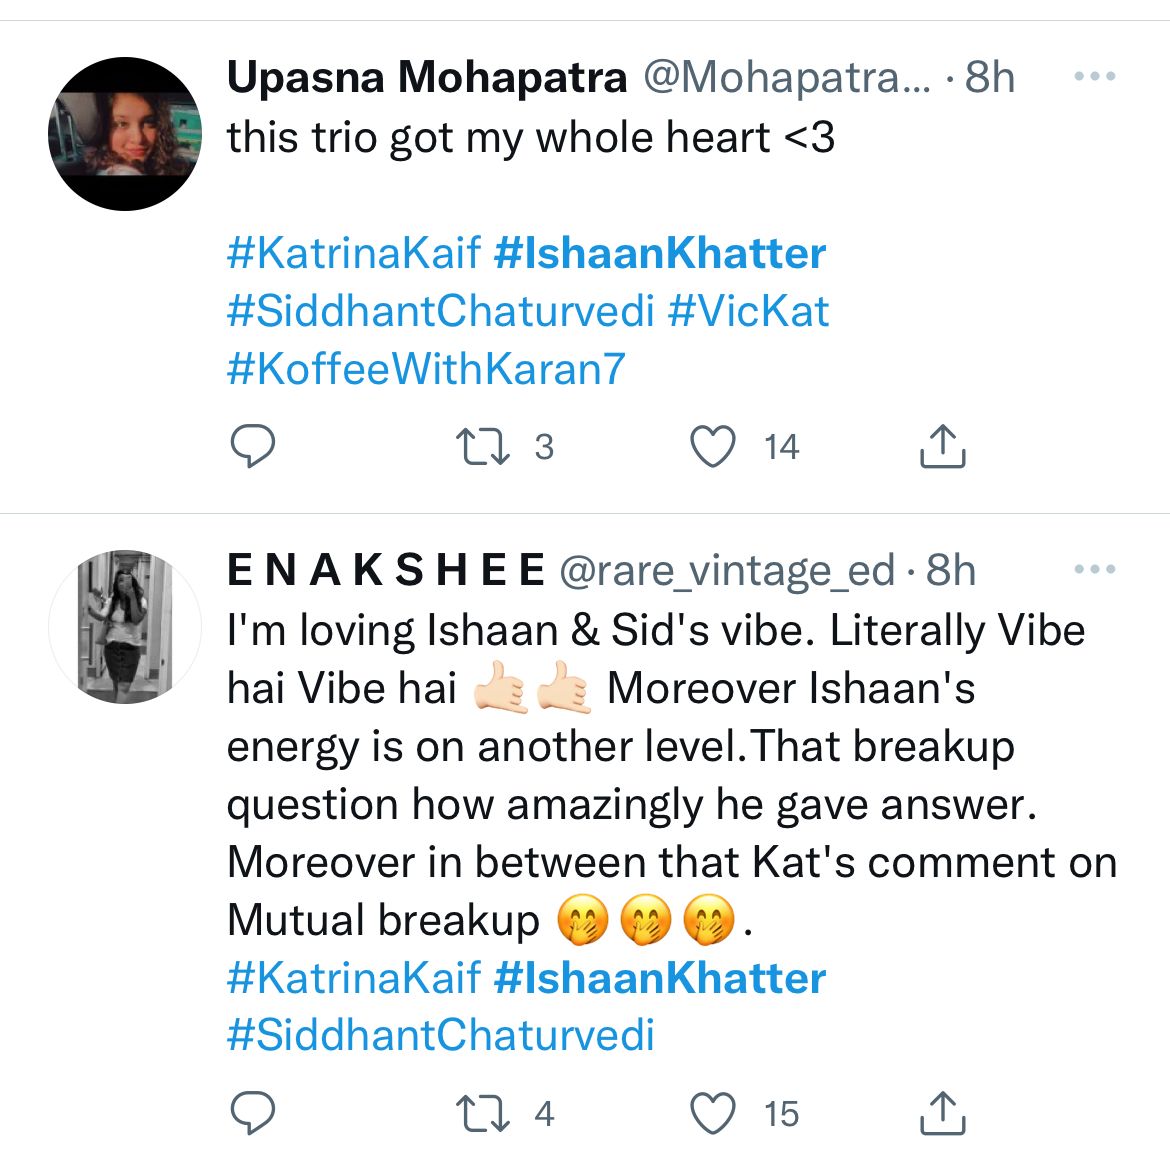
Task: Click the Upasna Mohapatra display name
Action: click(x=427, y=77)
